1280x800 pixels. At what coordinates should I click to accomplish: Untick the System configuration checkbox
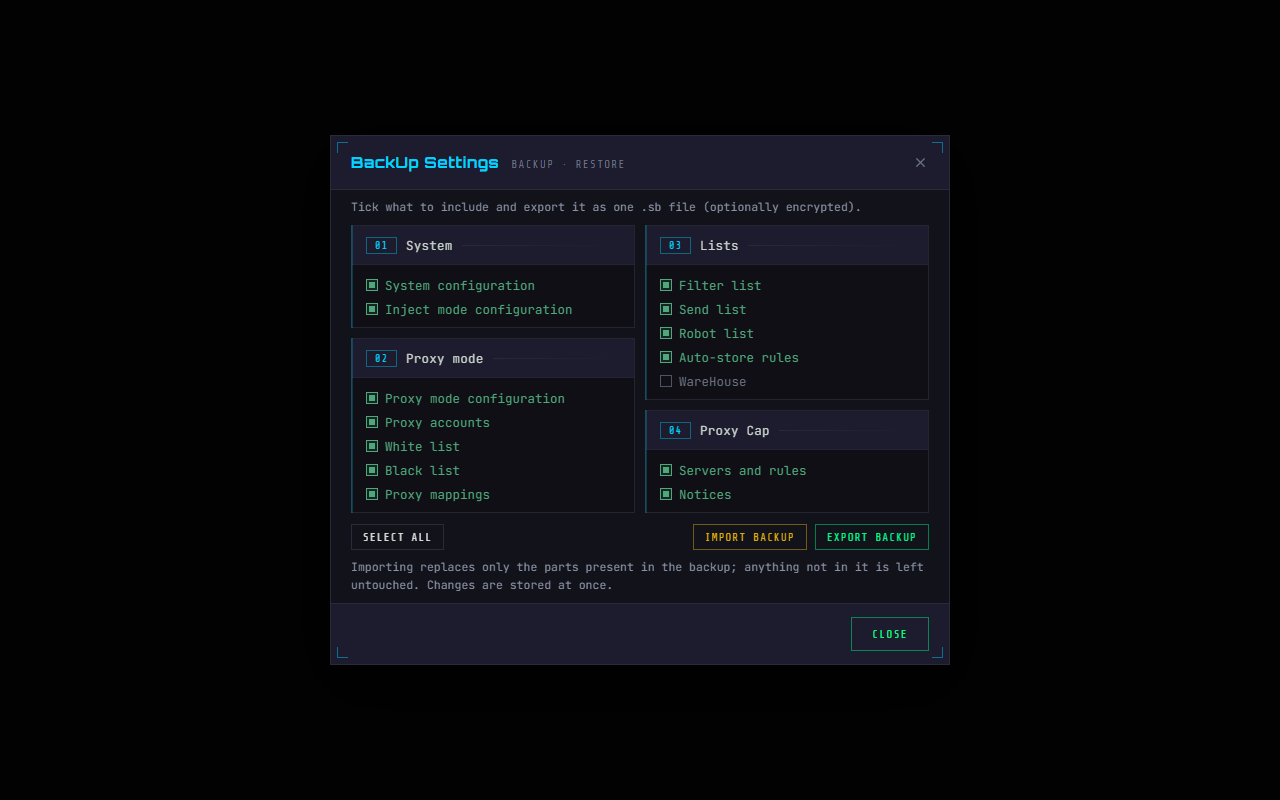pos(372,285)
